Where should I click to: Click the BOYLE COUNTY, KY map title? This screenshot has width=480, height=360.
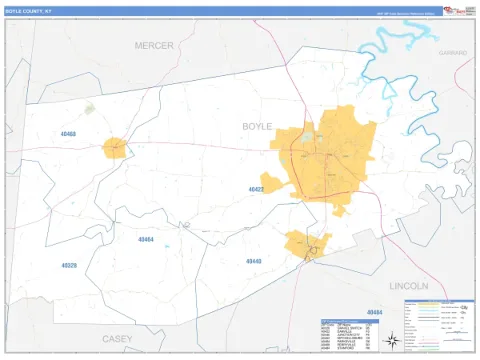[28, 11]
